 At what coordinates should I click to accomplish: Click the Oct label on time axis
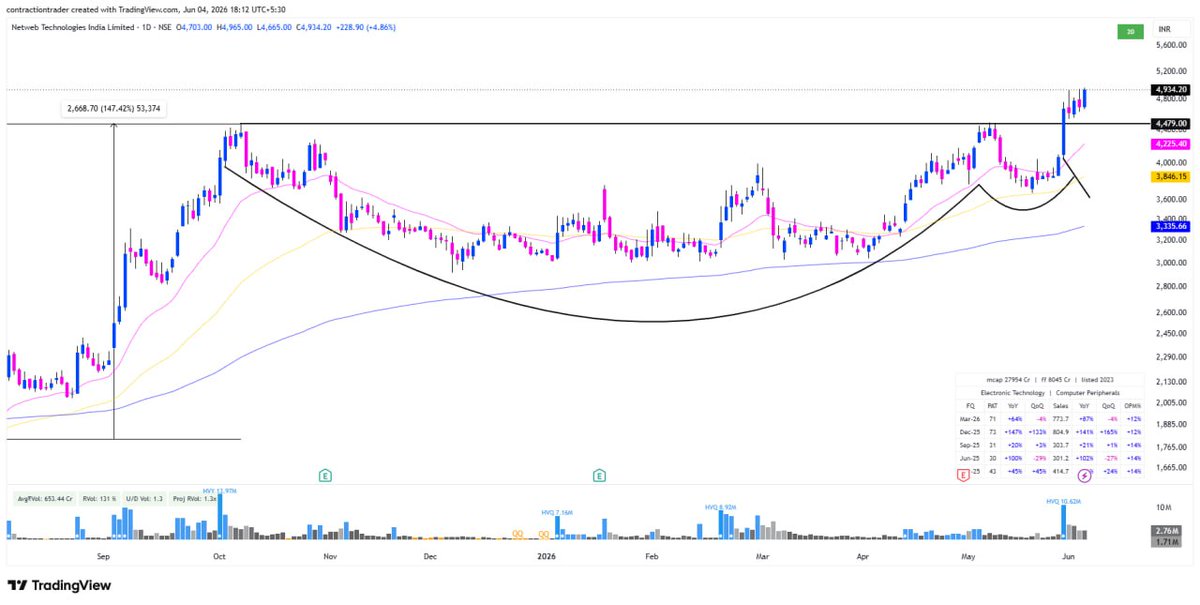[220, 555]
